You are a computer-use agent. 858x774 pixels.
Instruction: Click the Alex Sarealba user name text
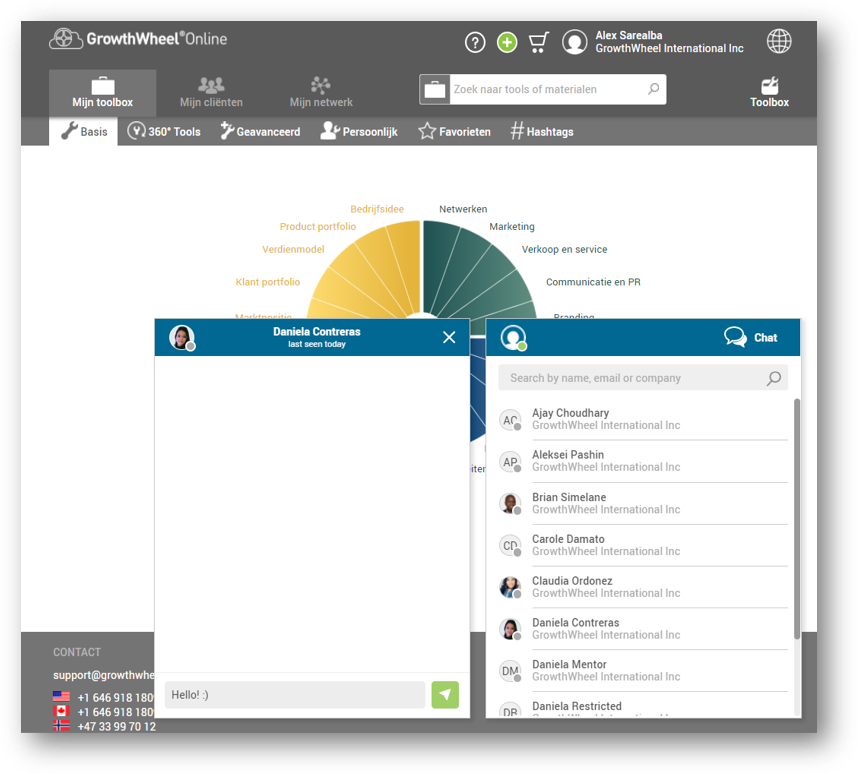629,35
